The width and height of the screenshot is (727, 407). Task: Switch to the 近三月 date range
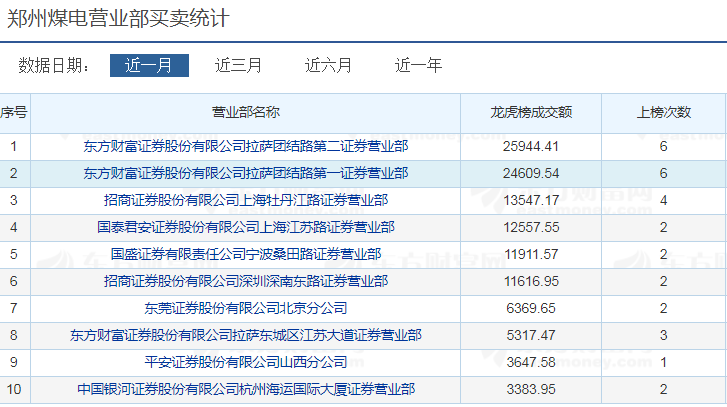pyautogui.click(x=238, y=65)
